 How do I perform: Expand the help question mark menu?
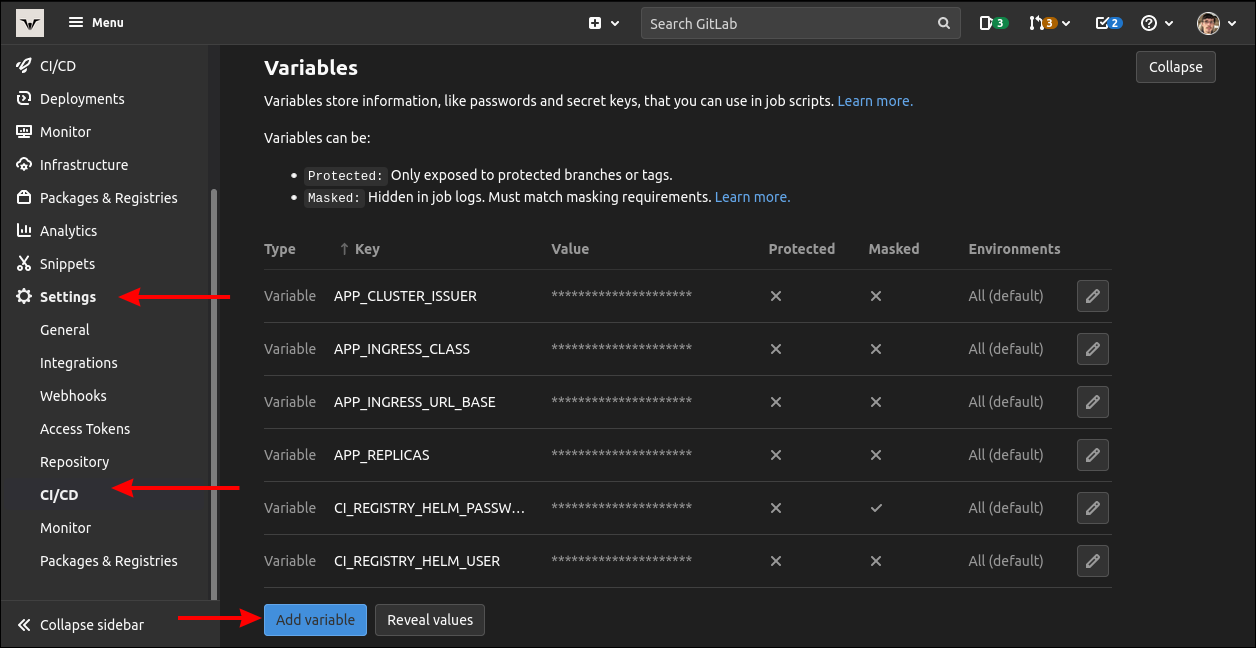tap(1156, 23)
